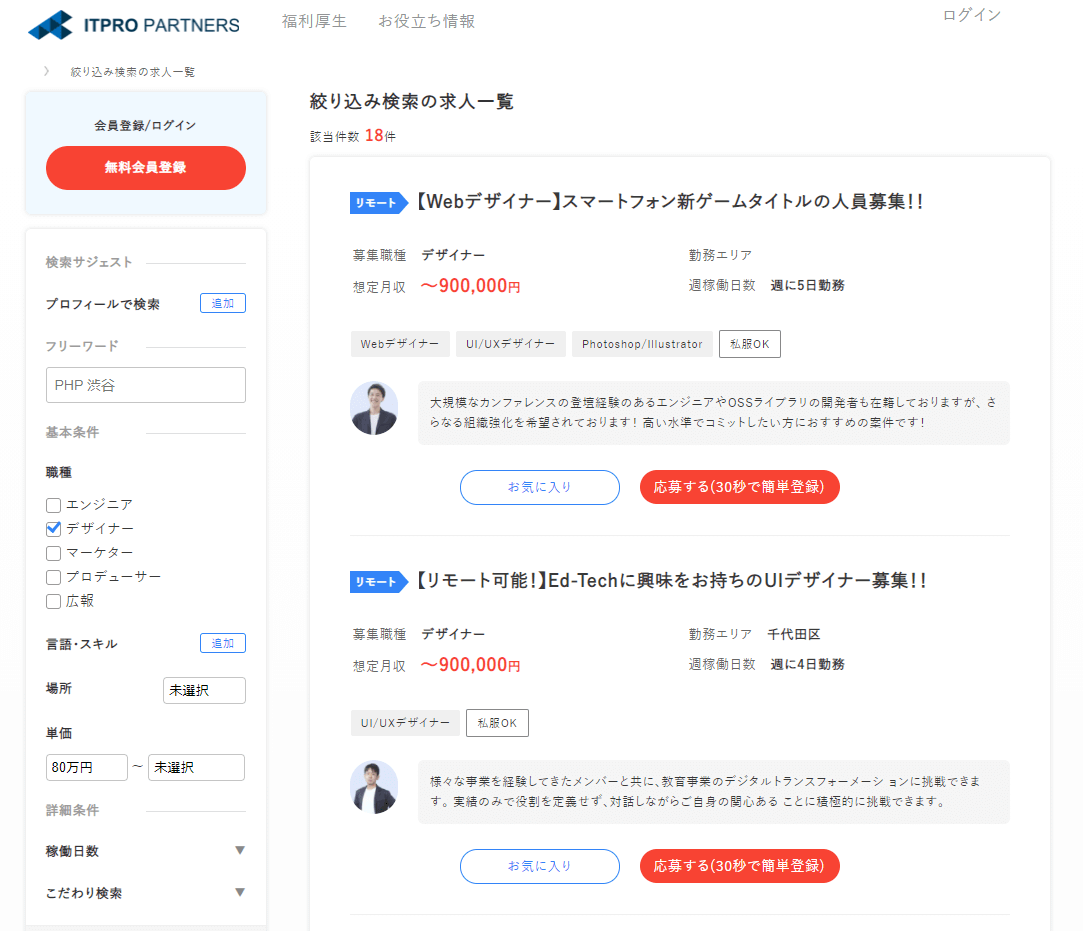Screen dimensions: 1083x931
Task: Click the ログイン link
Action: [970, 15]
